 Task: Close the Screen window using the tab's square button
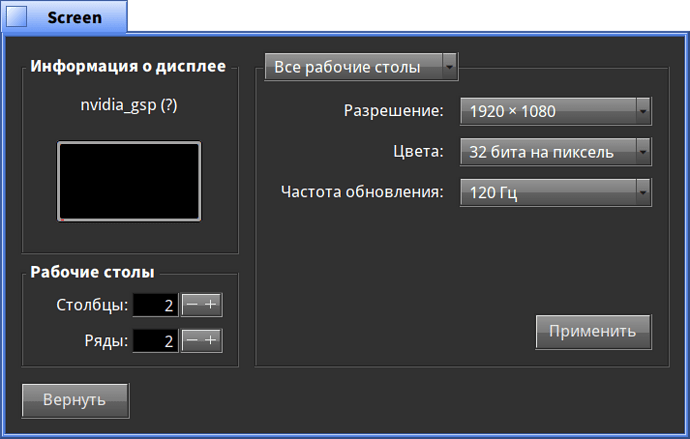click(x=18, y=17)
